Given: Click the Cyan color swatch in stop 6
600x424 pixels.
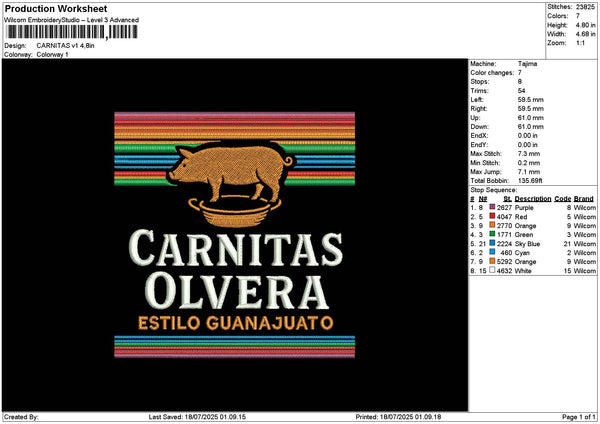Looking at the screenshot, I should pos(492,252).
